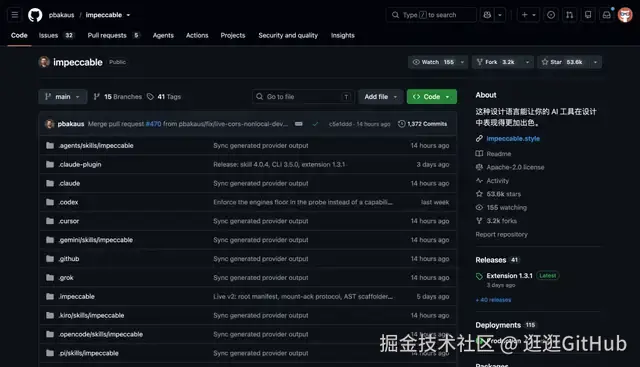Expand the Fork options arrow

click(527, 62)
